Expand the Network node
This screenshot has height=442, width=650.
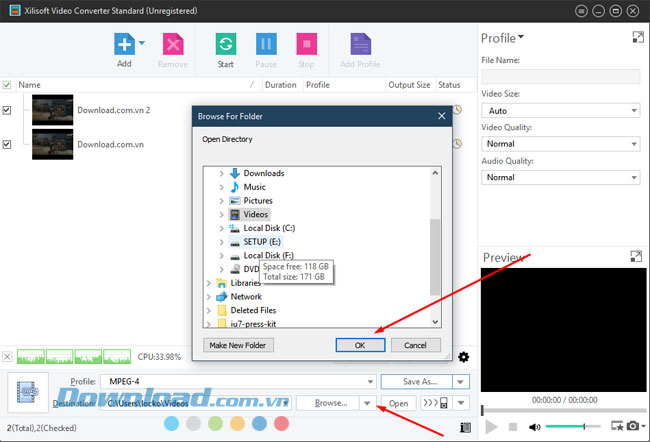point(208,296)
